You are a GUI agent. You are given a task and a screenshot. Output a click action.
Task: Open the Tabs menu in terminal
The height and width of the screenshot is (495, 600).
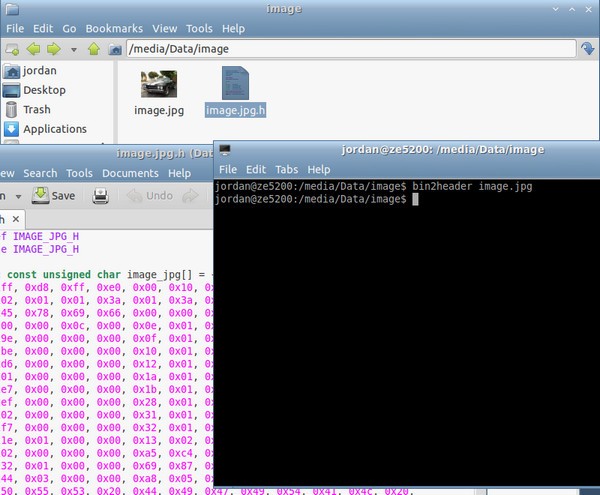coord(287,169)
